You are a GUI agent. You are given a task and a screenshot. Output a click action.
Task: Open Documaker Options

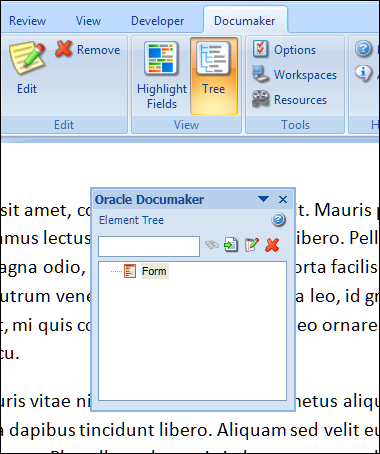[x=284, y=49]
